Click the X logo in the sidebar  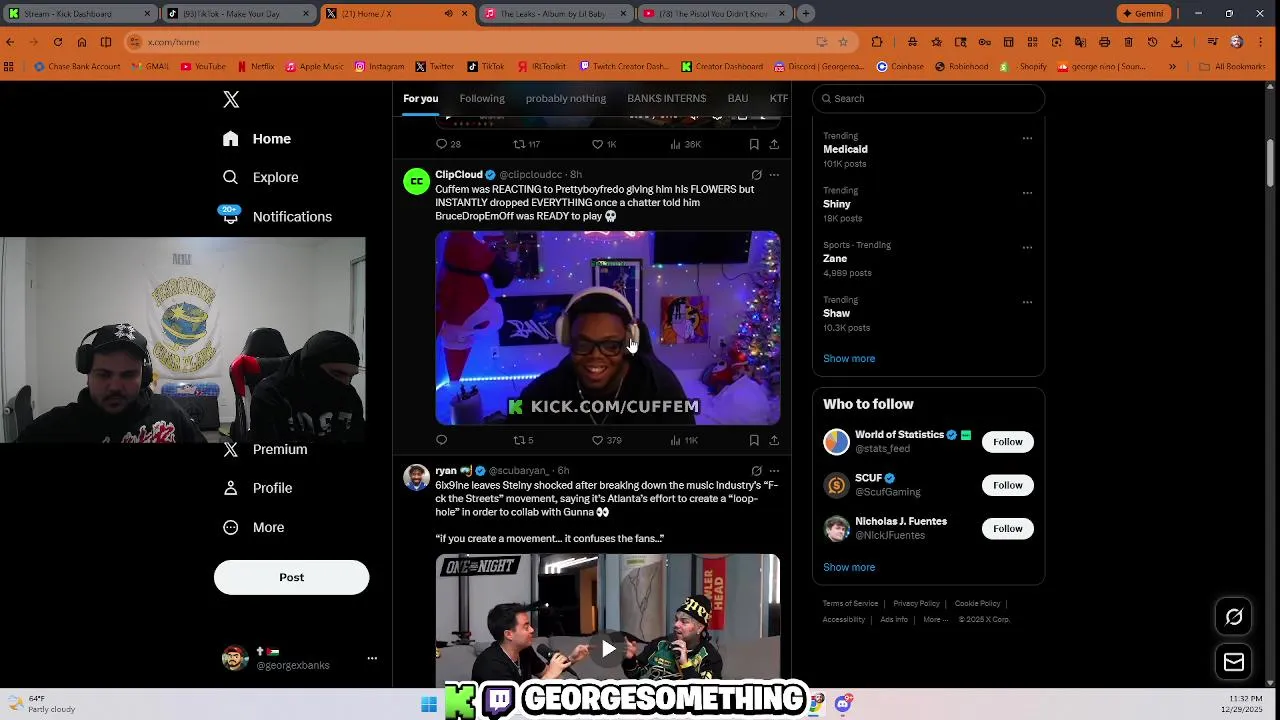(x=231, y=99)
